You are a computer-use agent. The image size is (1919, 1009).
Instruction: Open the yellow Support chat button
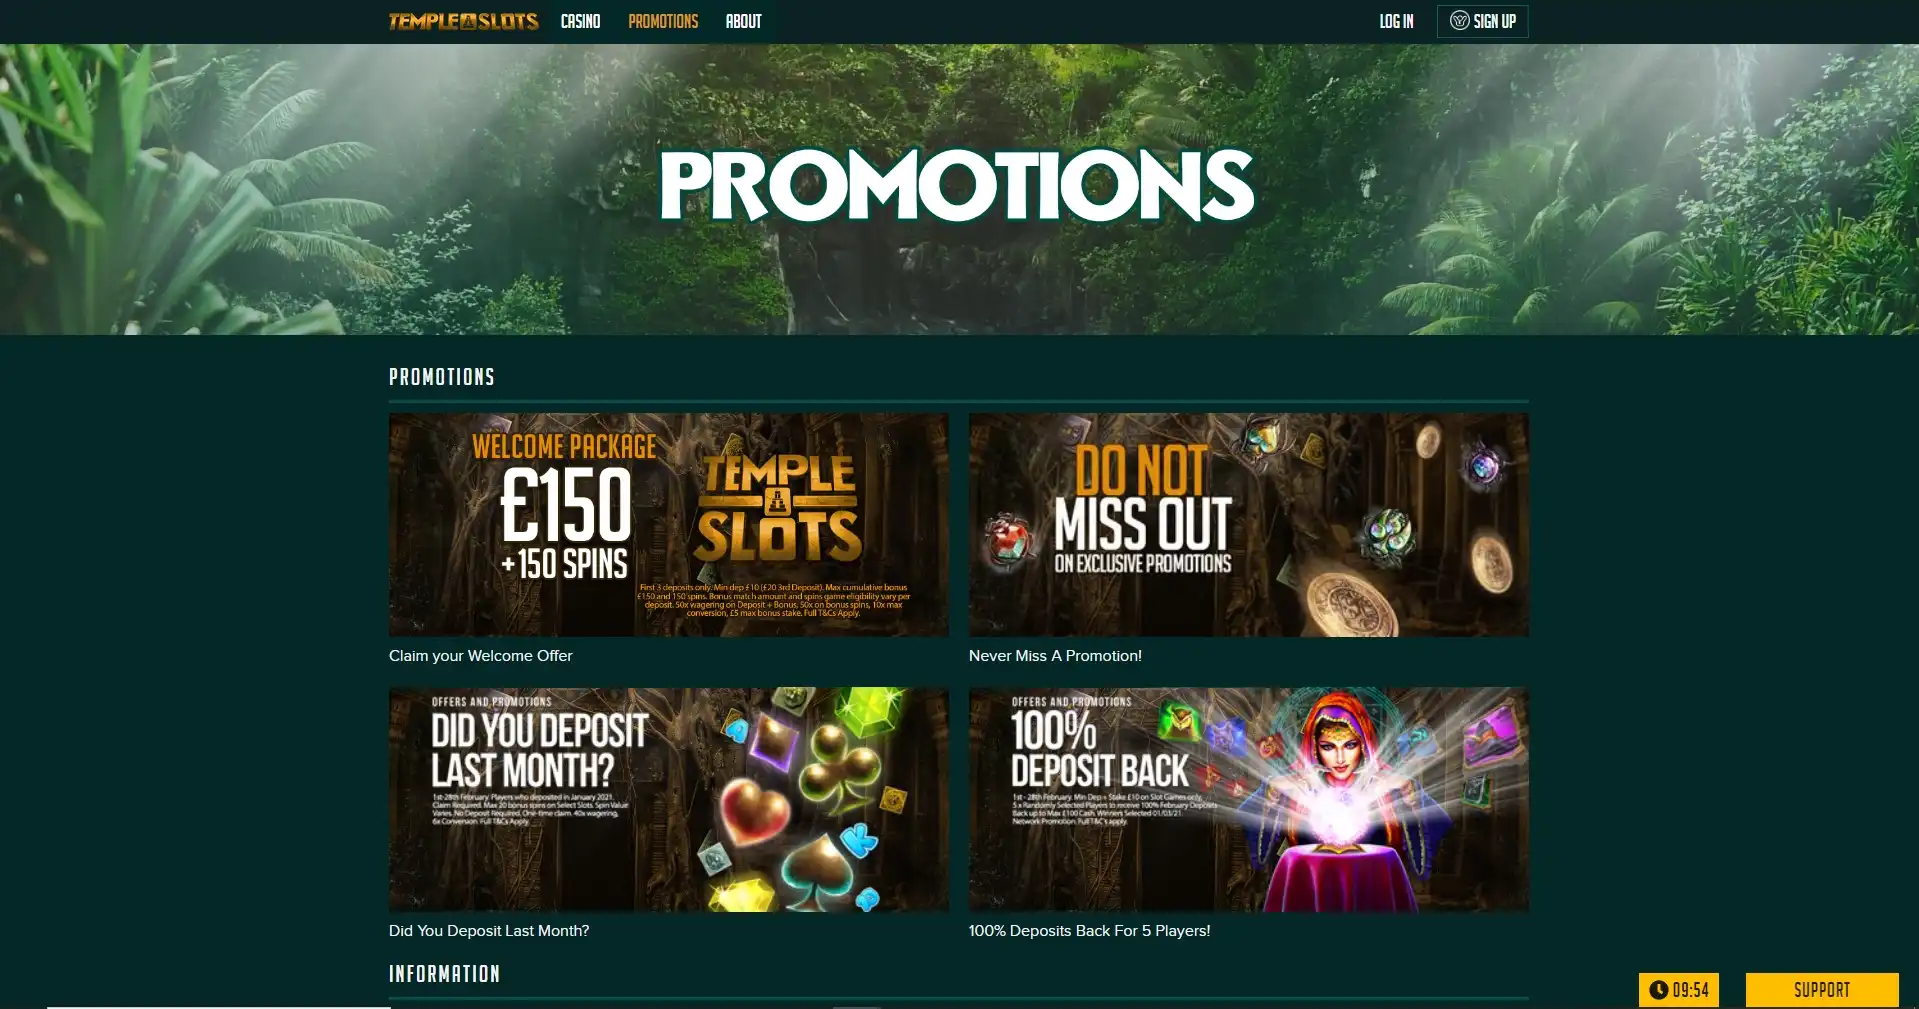1821,990
